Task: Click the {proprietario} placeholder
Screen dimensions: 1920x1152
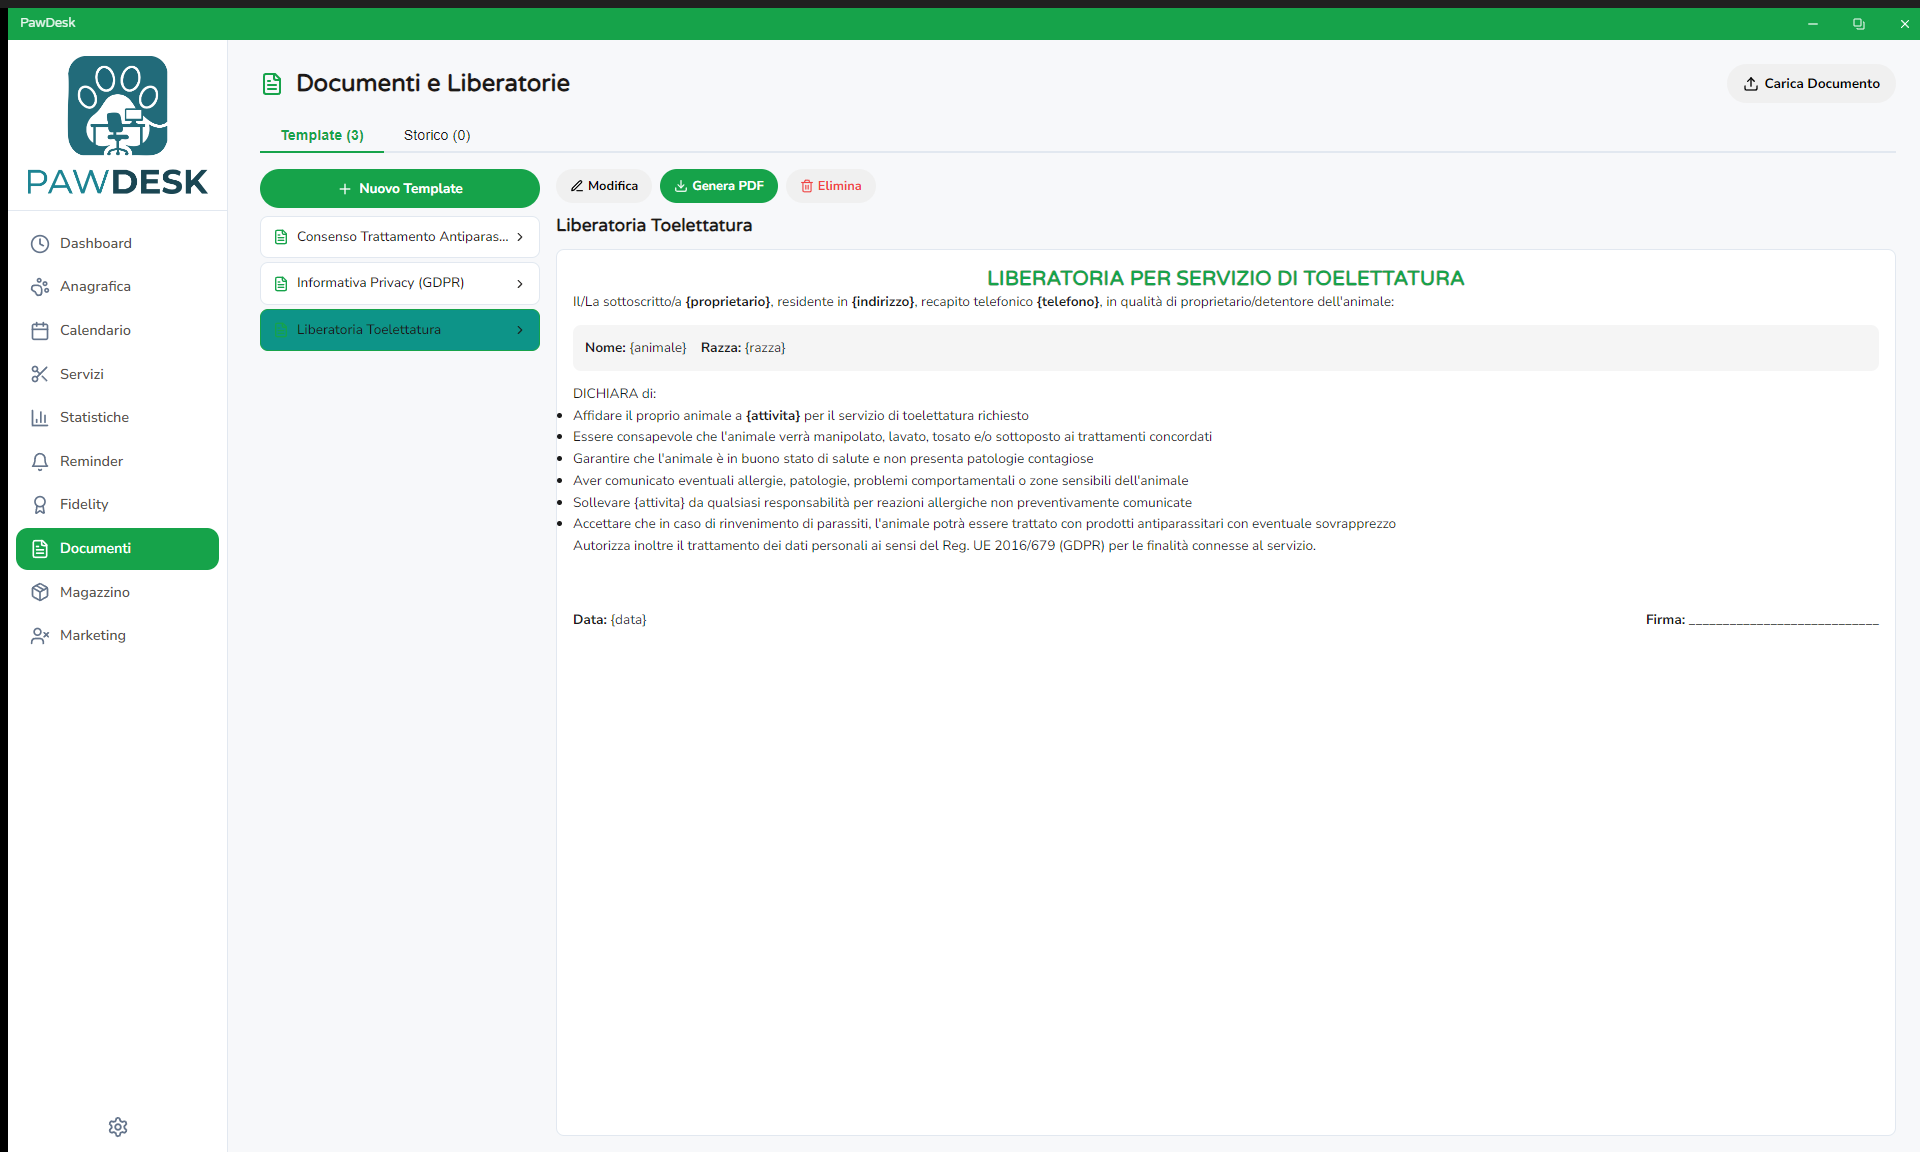Action: click(x=728, y=302)
